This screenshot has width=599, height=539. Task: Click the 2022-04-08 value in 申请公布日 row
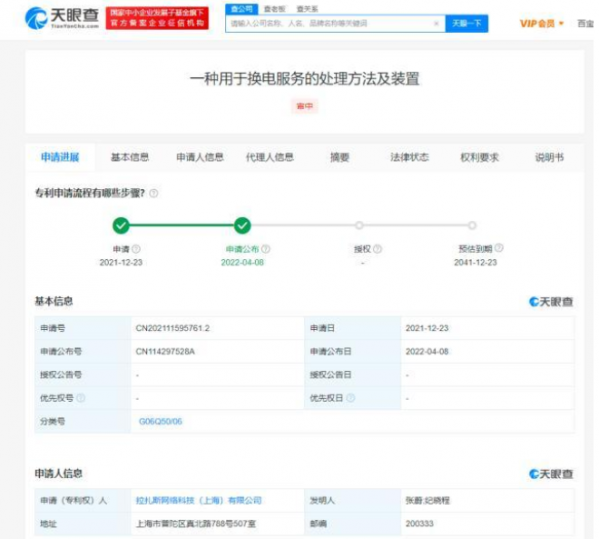point(427,351)
